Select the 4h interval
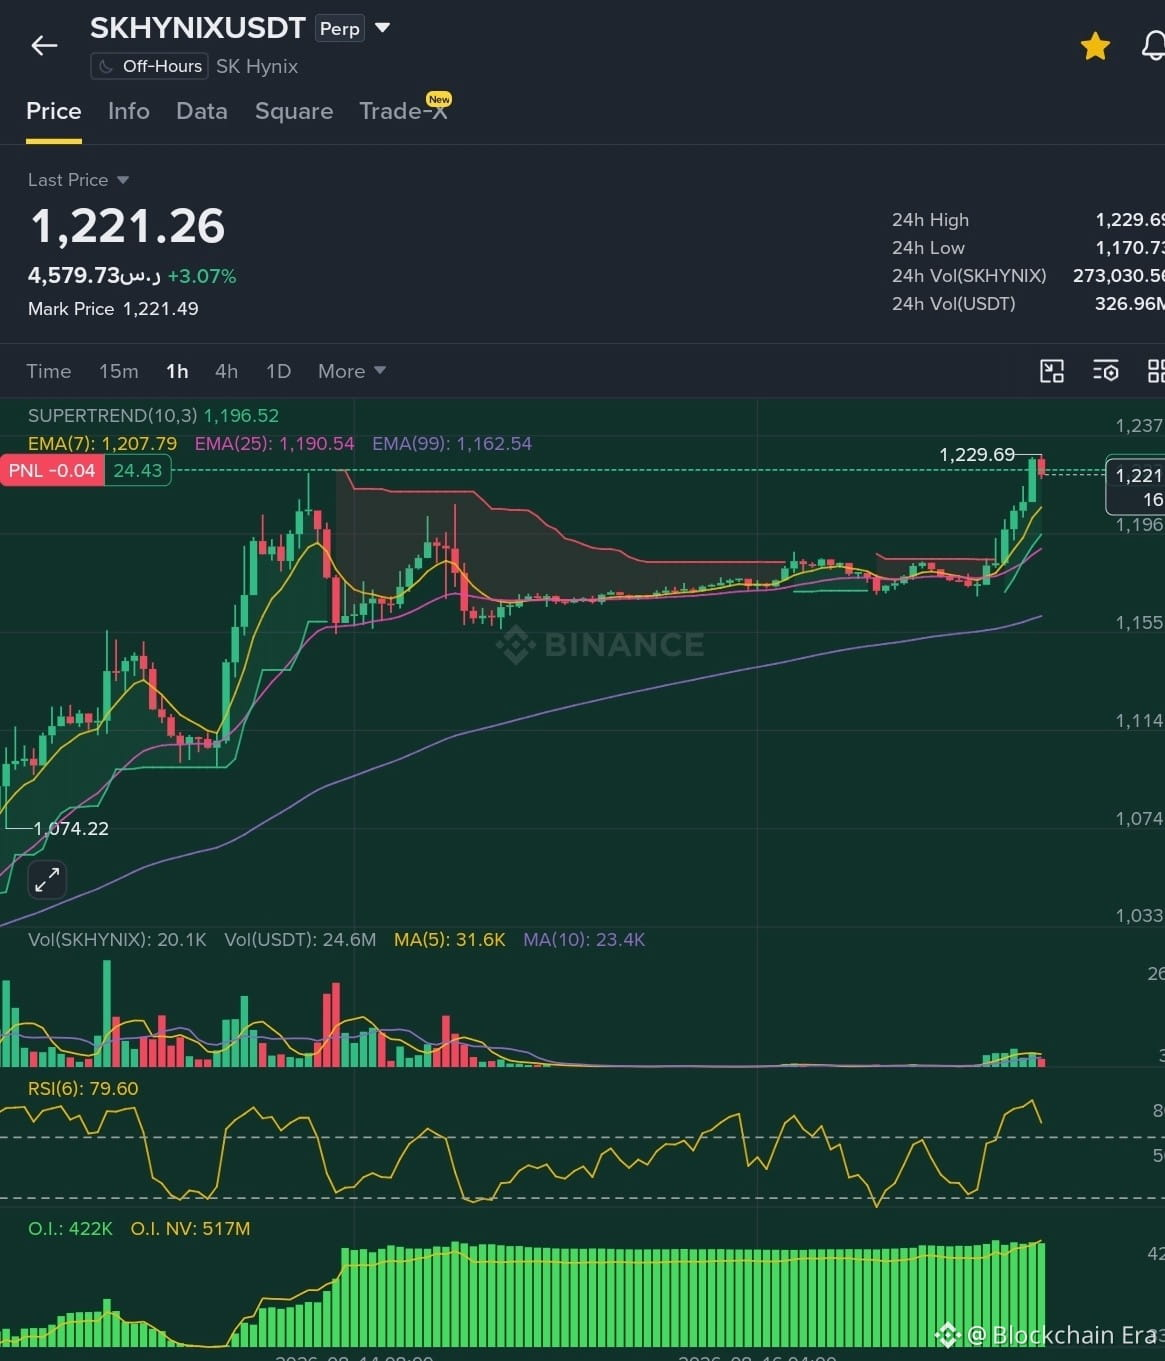 point(227,371)
